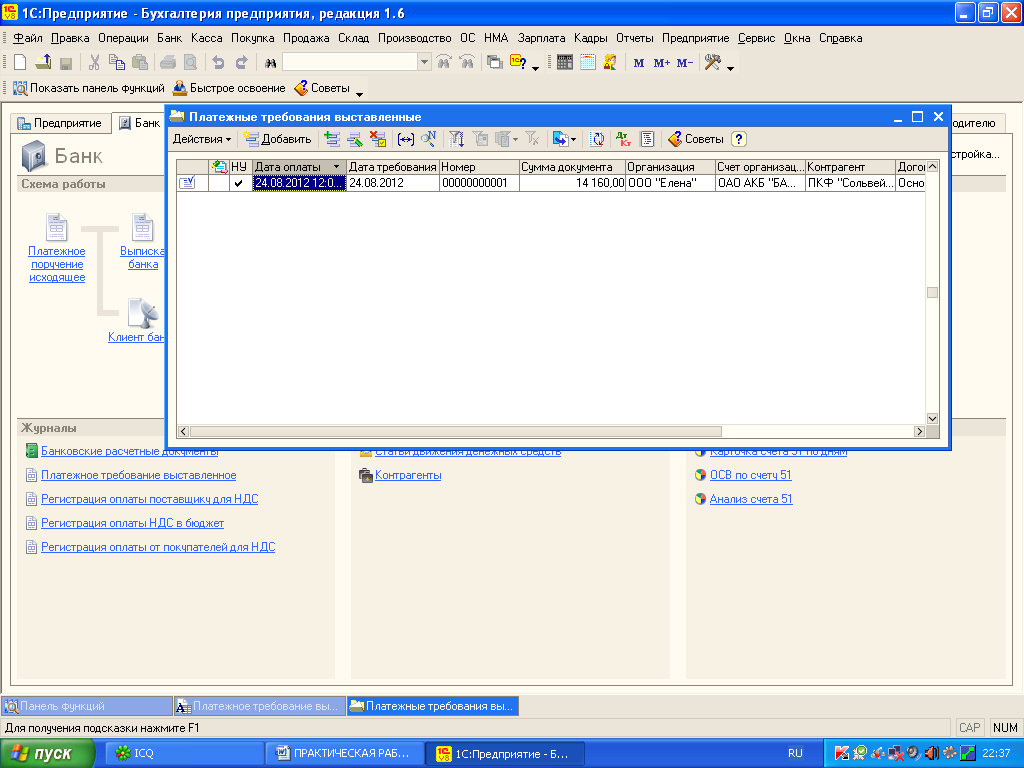Click the 1C help question icon
Viewport: 1024px width, 768px height.
518,63
